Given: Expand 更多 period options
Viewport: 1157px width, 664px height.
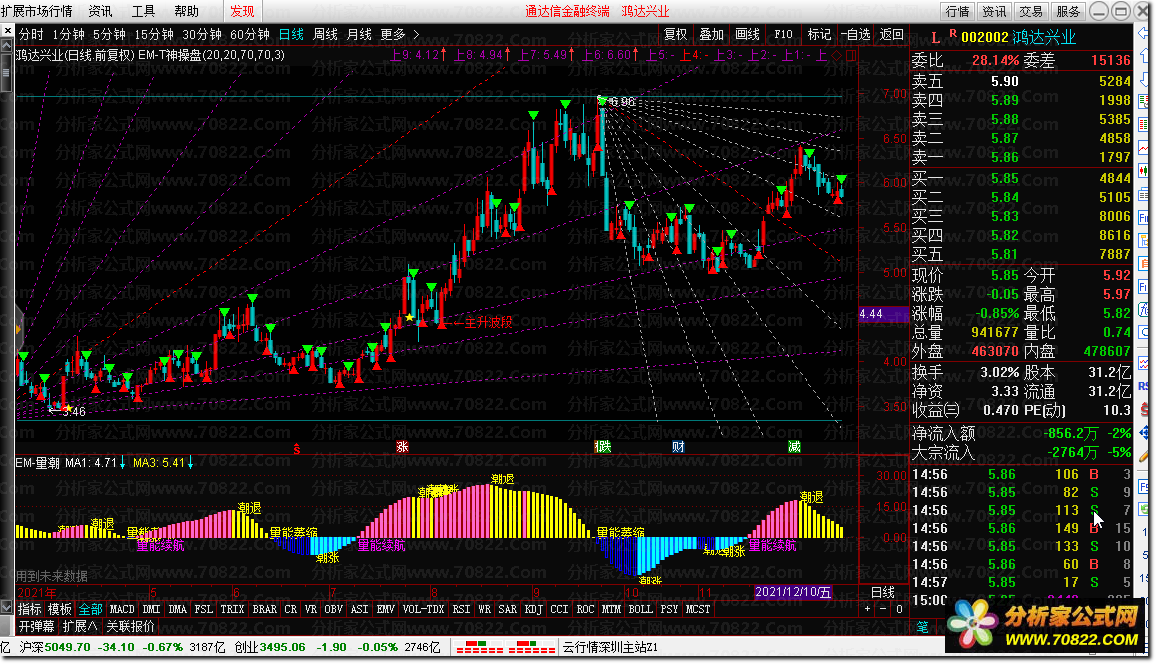Looking at the screenshot, I should (x=393, y=34).
